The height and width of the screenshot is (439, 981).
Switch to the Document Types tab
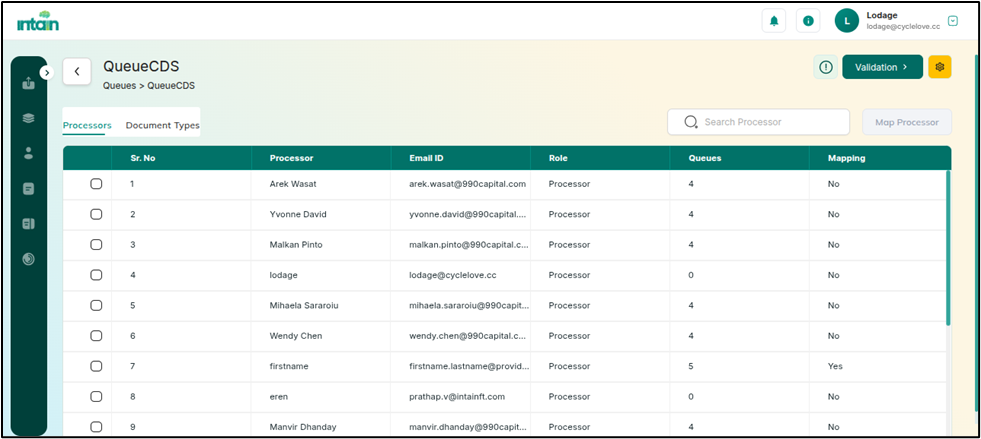162,126
